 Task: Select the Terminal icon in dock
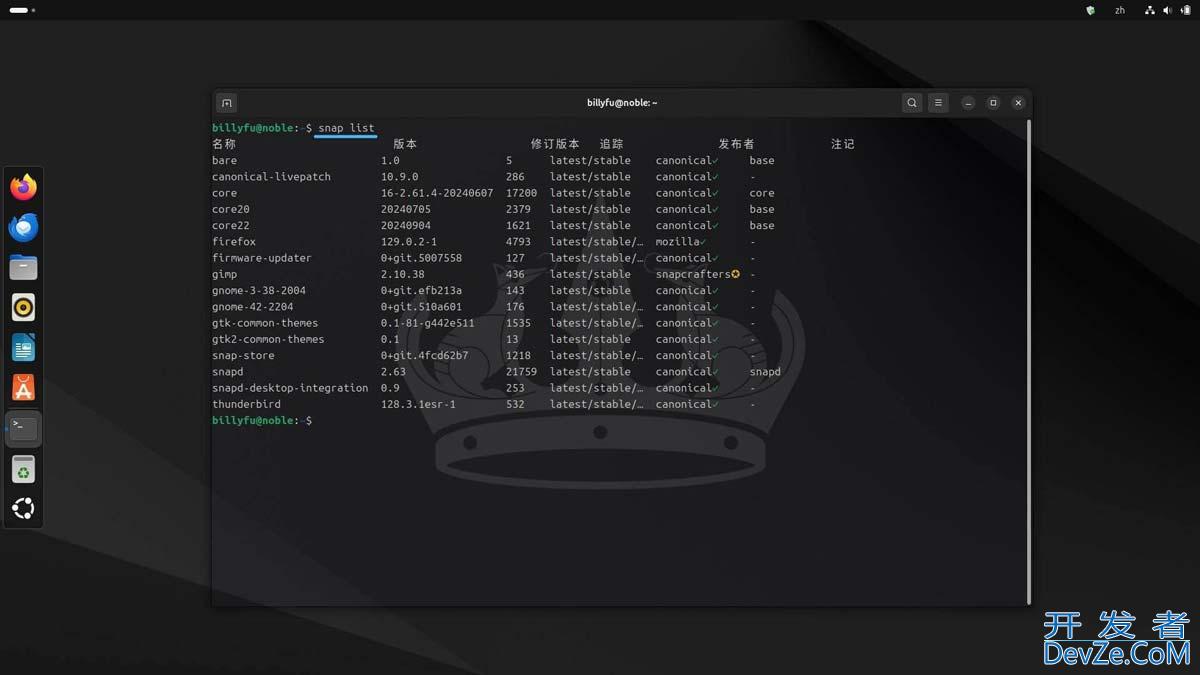pos(24,428)
